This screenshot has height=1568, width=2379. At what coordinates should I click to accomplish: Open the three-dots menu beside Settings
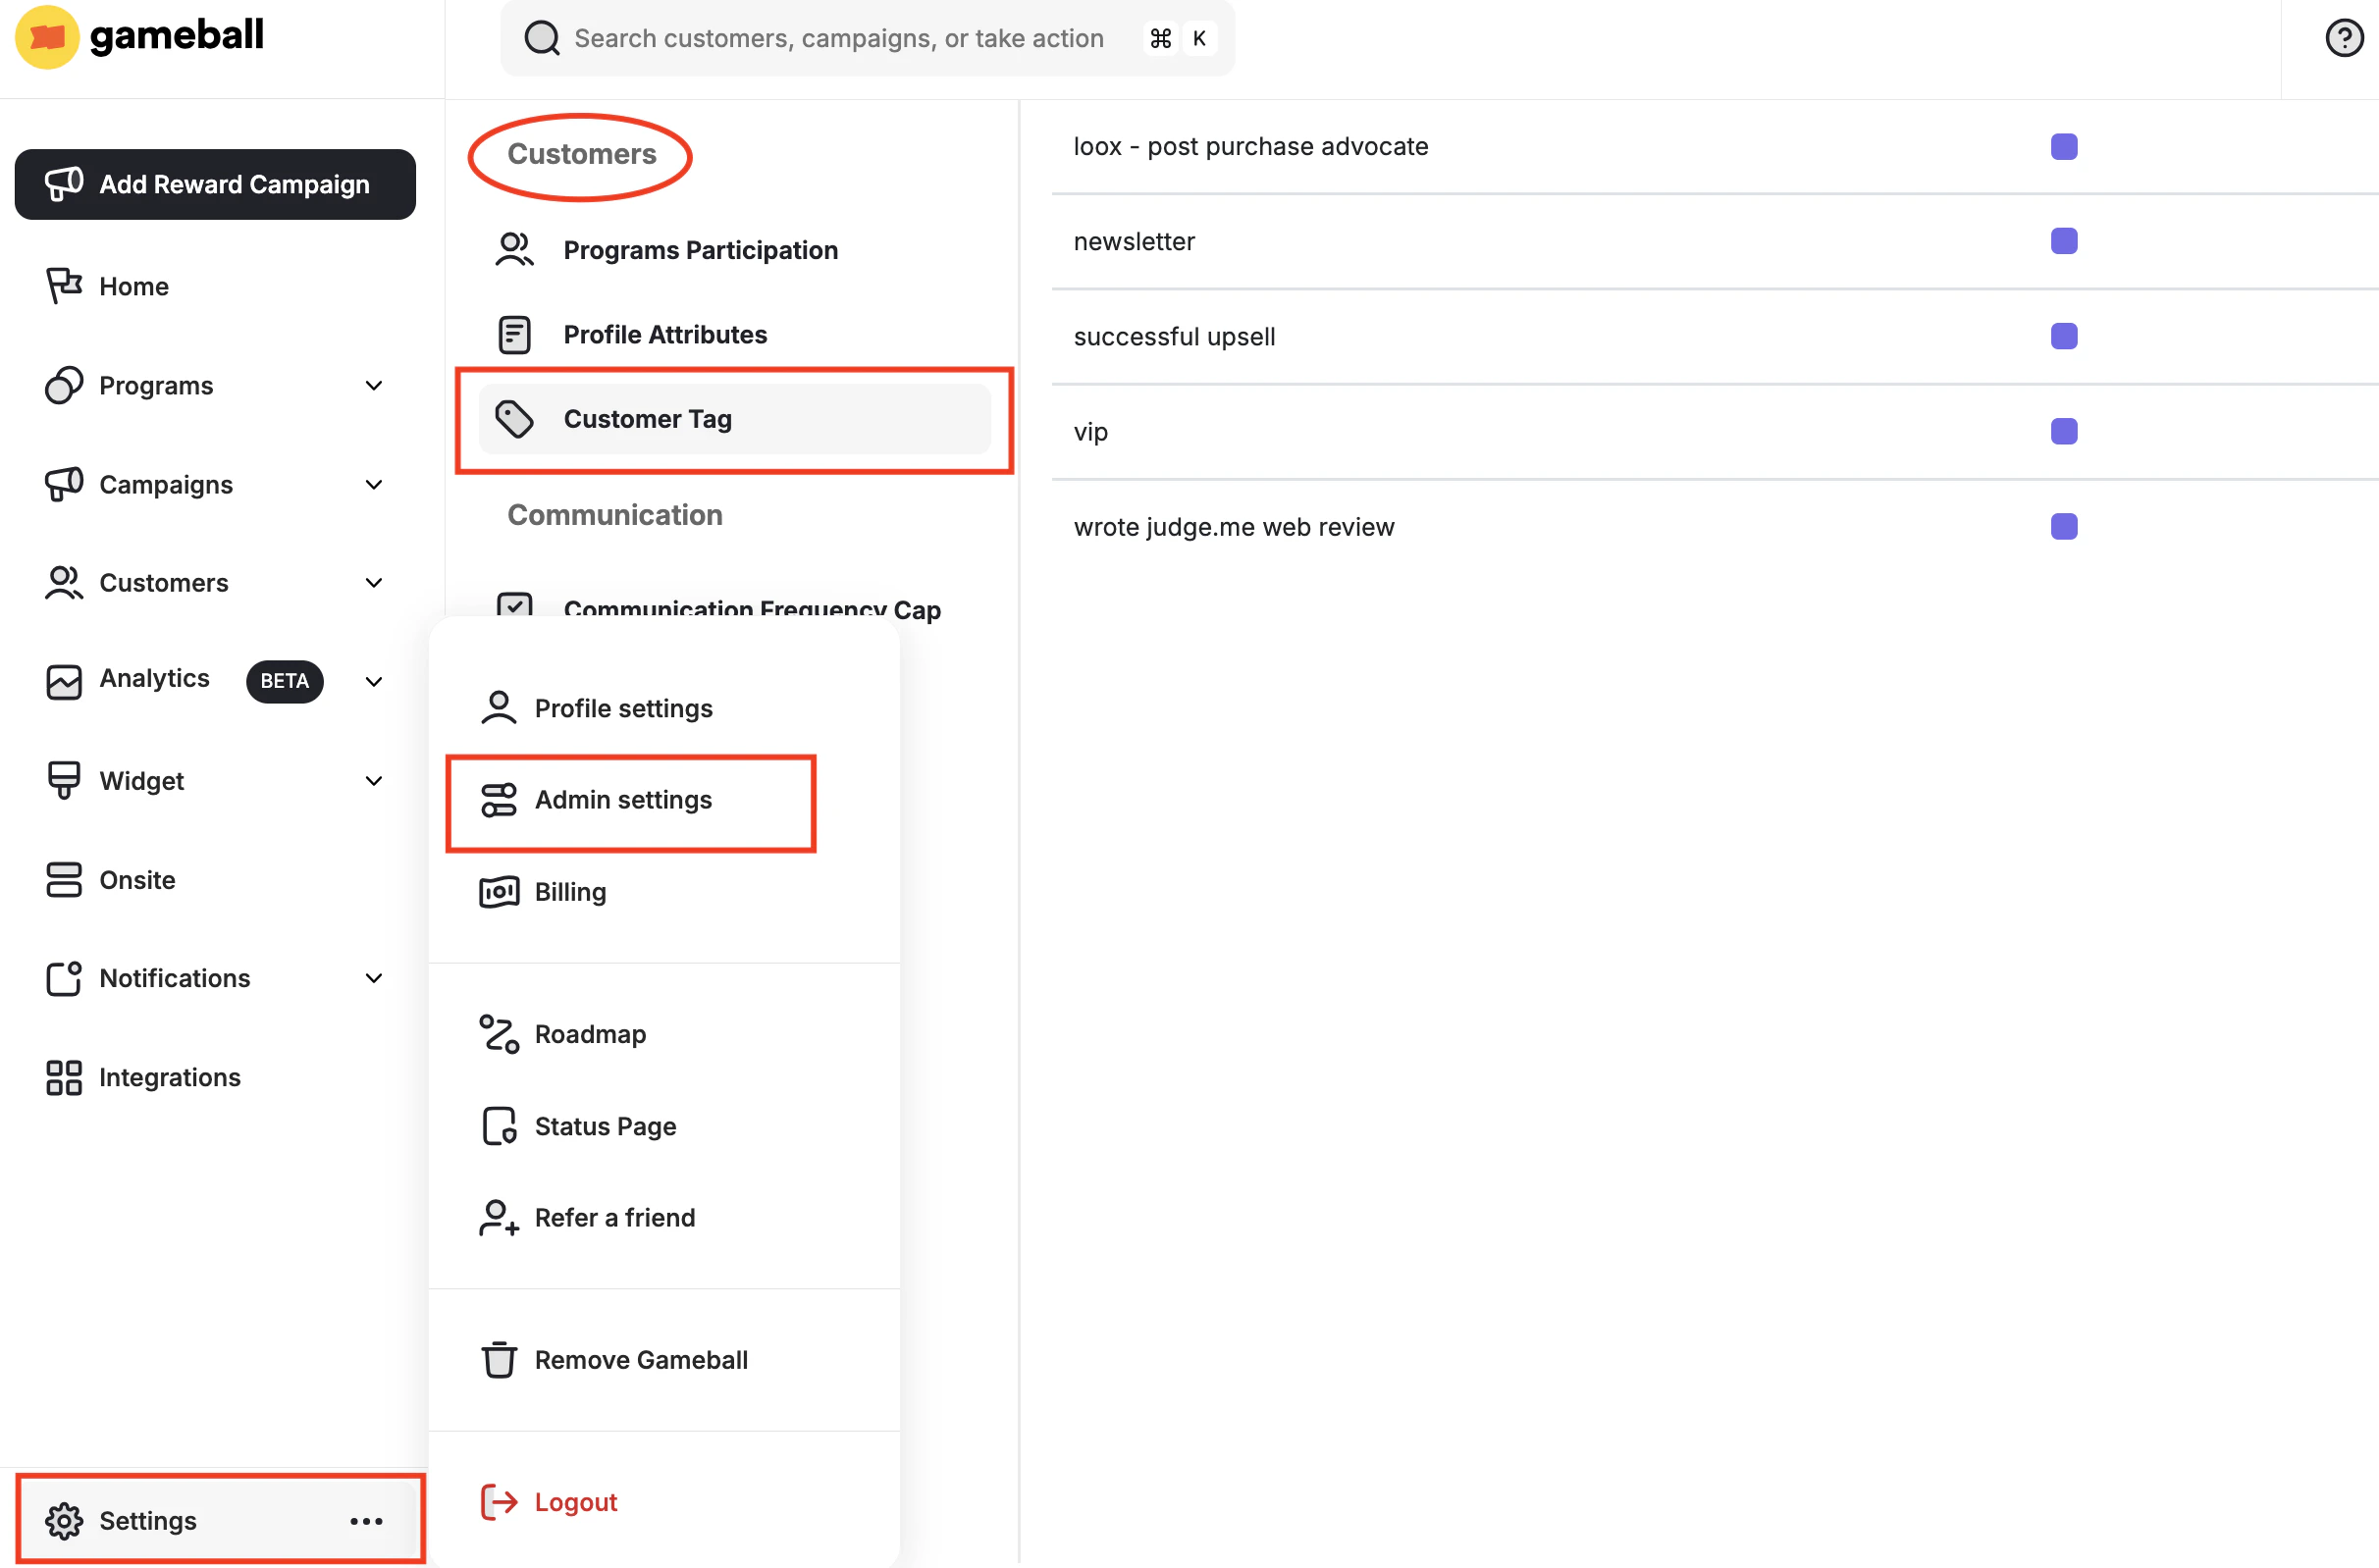pos(366,1521)
